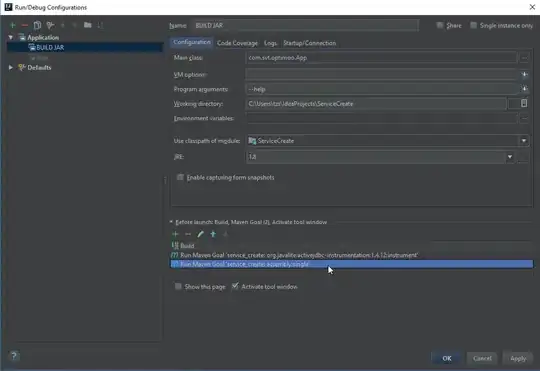
Task: Uncheck Activate tool window checkbox
Action: [235, 286]
